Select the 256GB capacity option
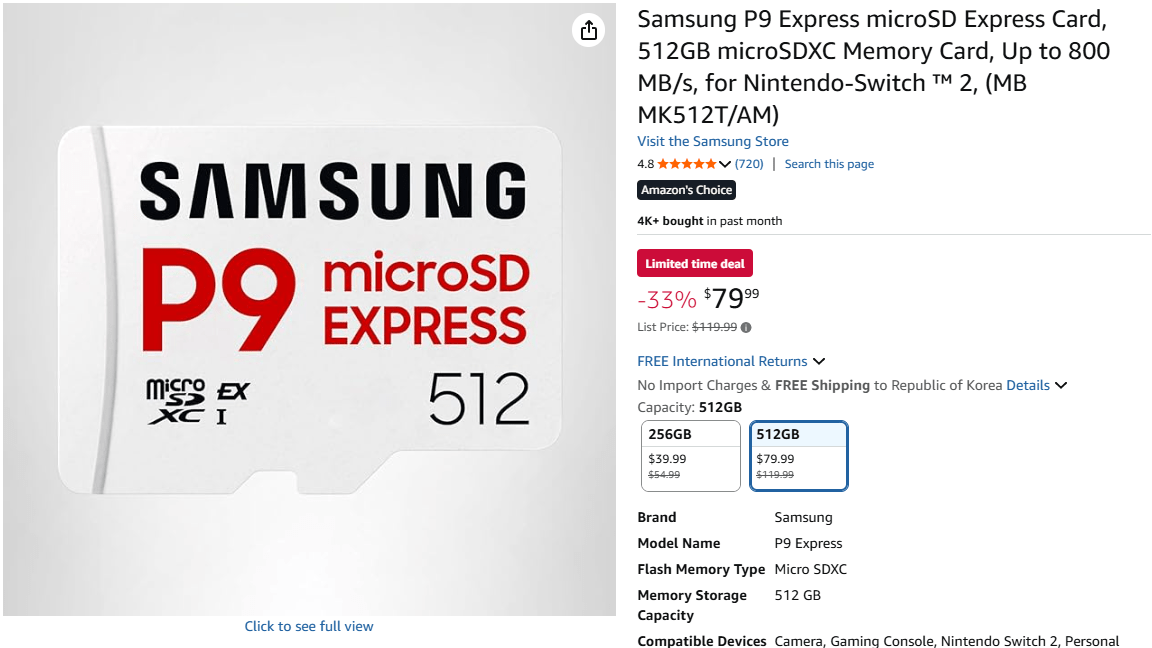 click(690, 456)
